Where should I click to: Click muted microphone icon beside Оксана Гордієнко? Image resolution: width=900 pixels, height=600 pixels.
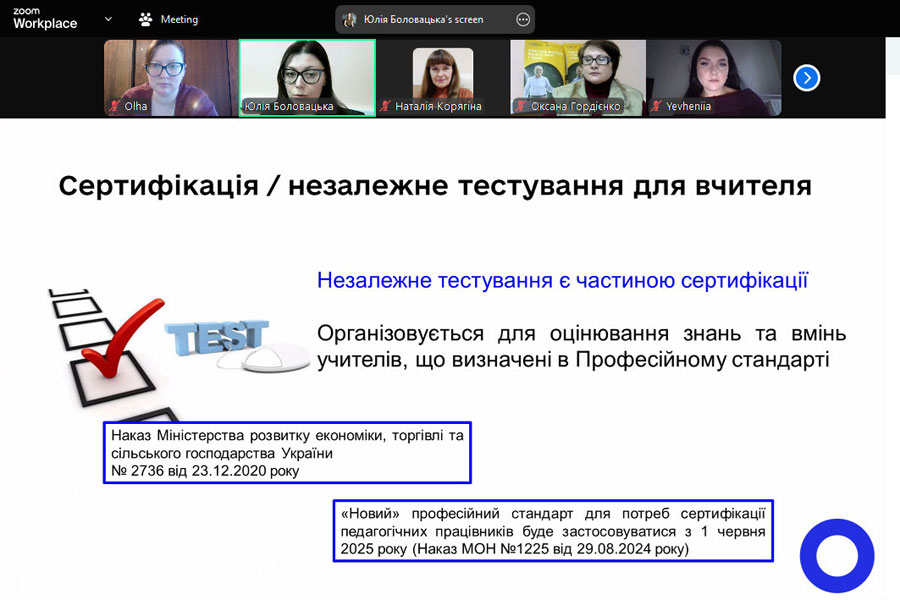coord(521,106)
